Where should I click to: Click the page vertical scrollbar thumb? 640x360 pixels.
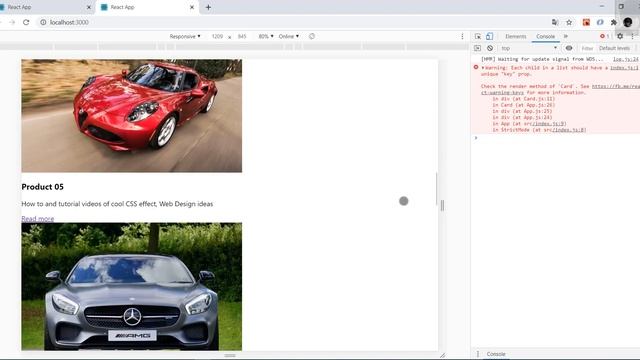click(436, 189)
